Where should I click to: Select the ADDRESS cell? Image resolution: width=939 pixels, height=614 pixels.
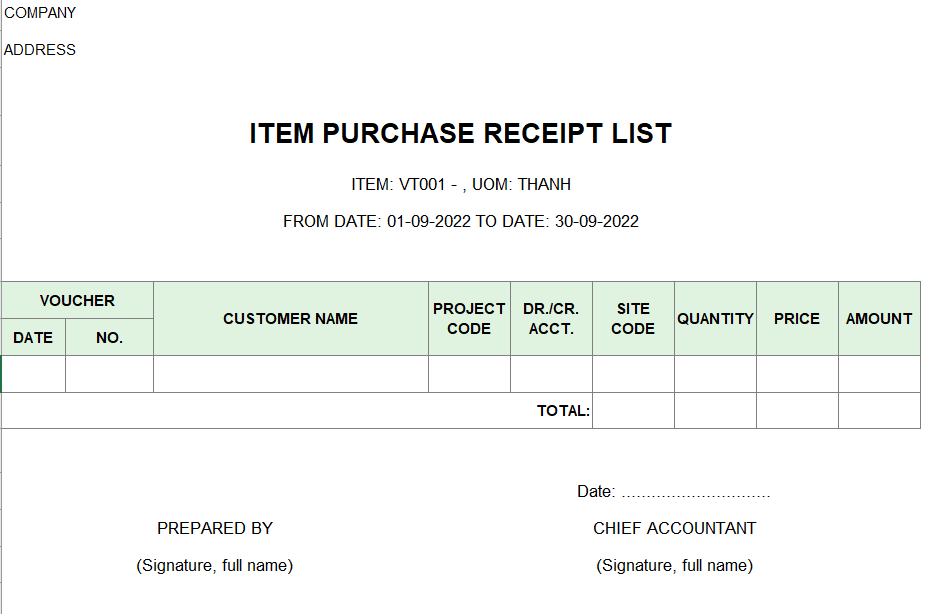click(40, 50)
